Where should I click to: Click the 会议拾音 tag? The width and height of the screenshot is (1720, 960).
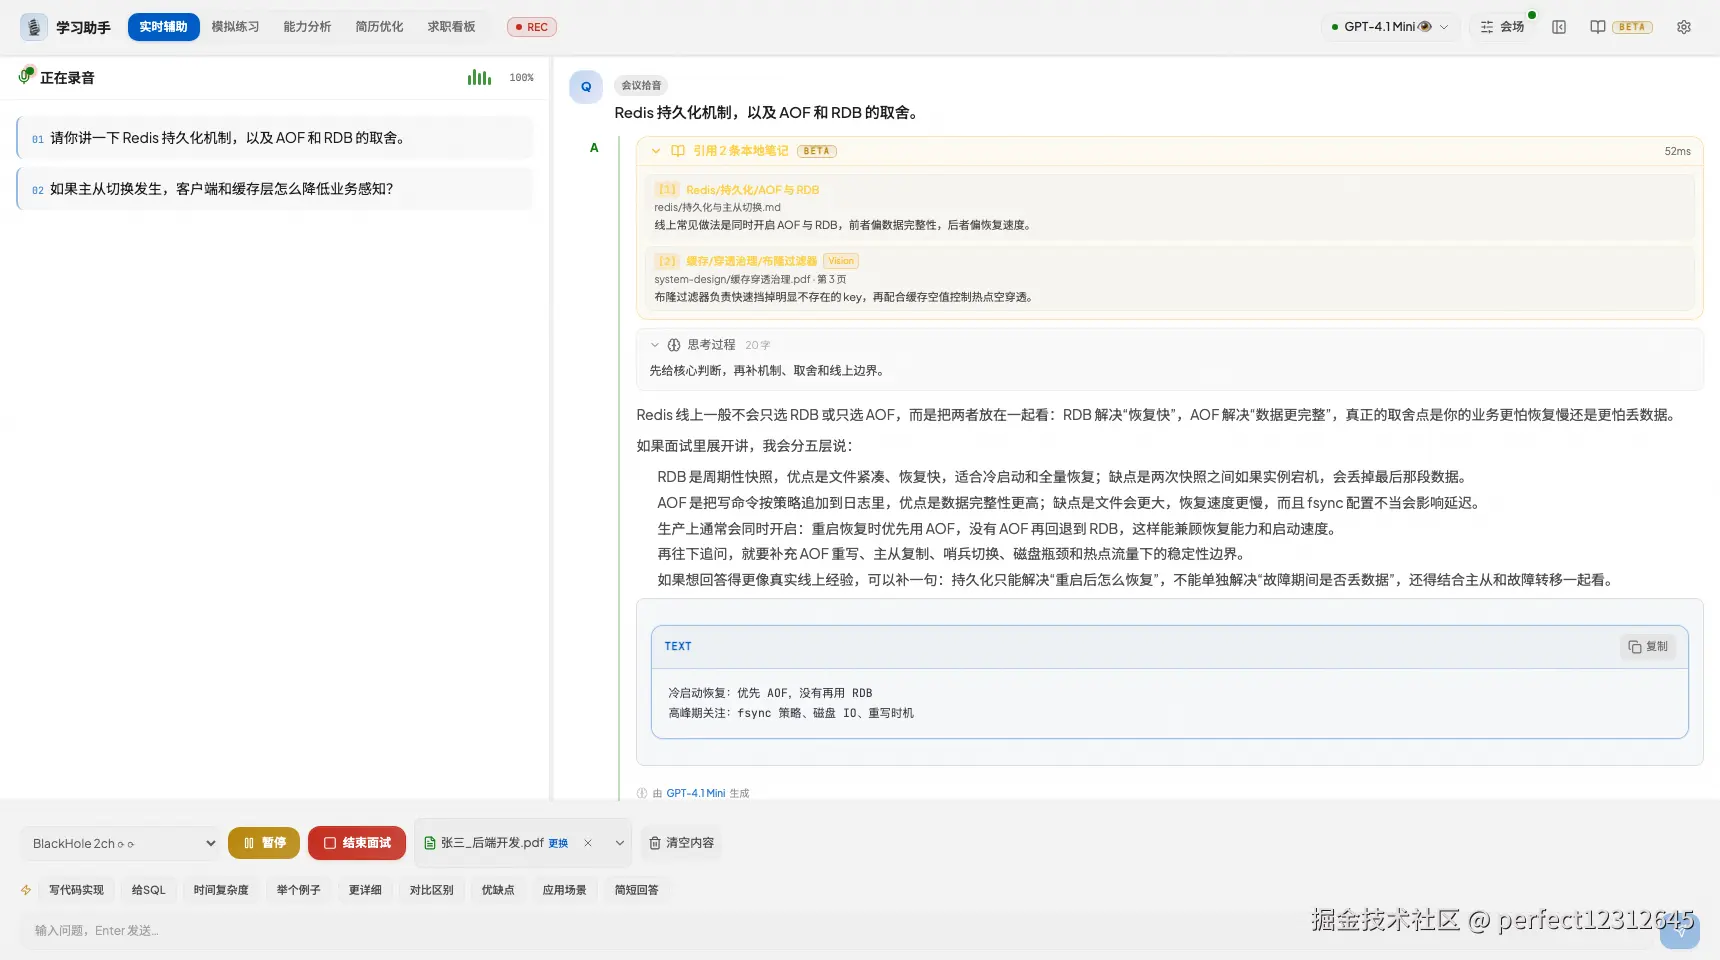tap(641, 86)
